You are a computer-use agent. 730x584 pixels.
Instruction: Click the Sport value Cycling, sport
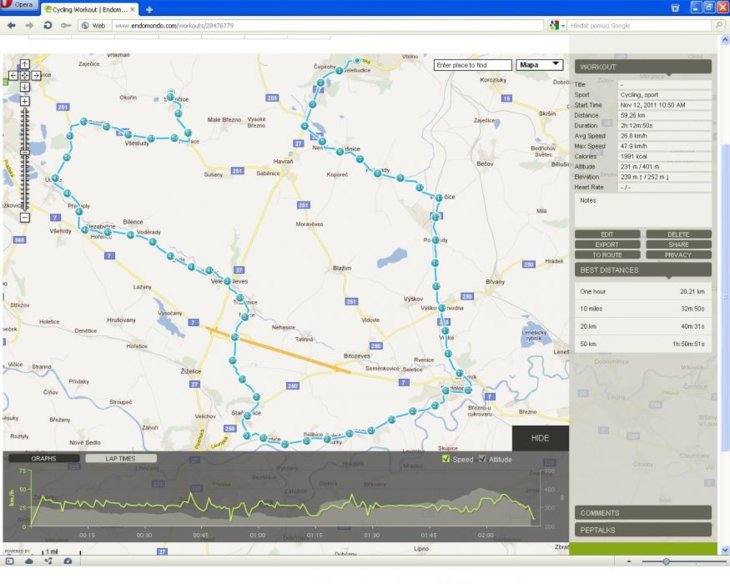(664, 95)
